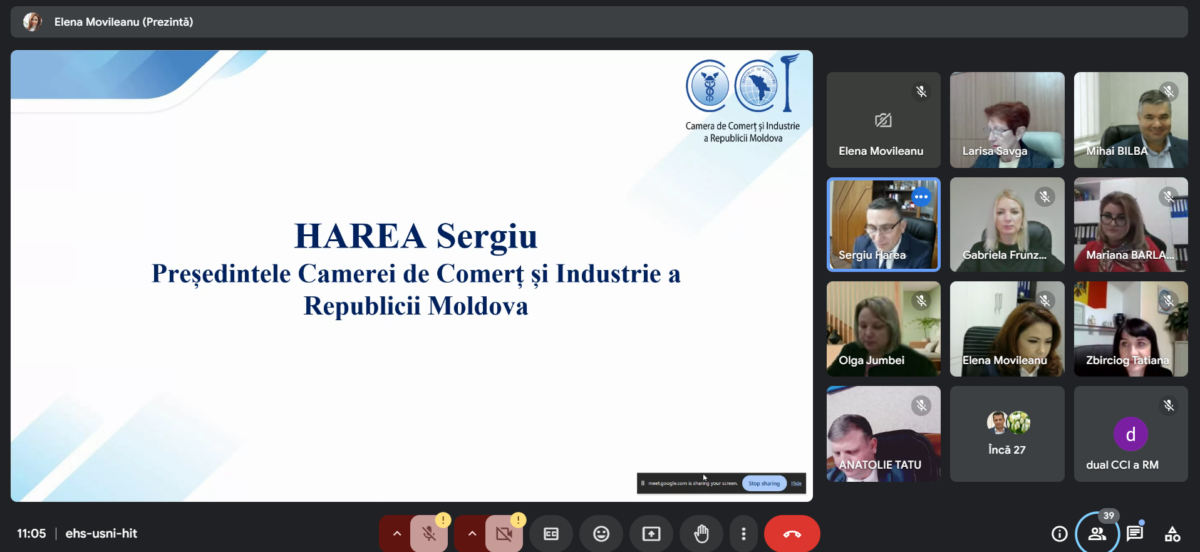The width and height of the screenshot is (1200, 552).
Task: Open chat with everyone icon
Action: (x=1135, y=534)
